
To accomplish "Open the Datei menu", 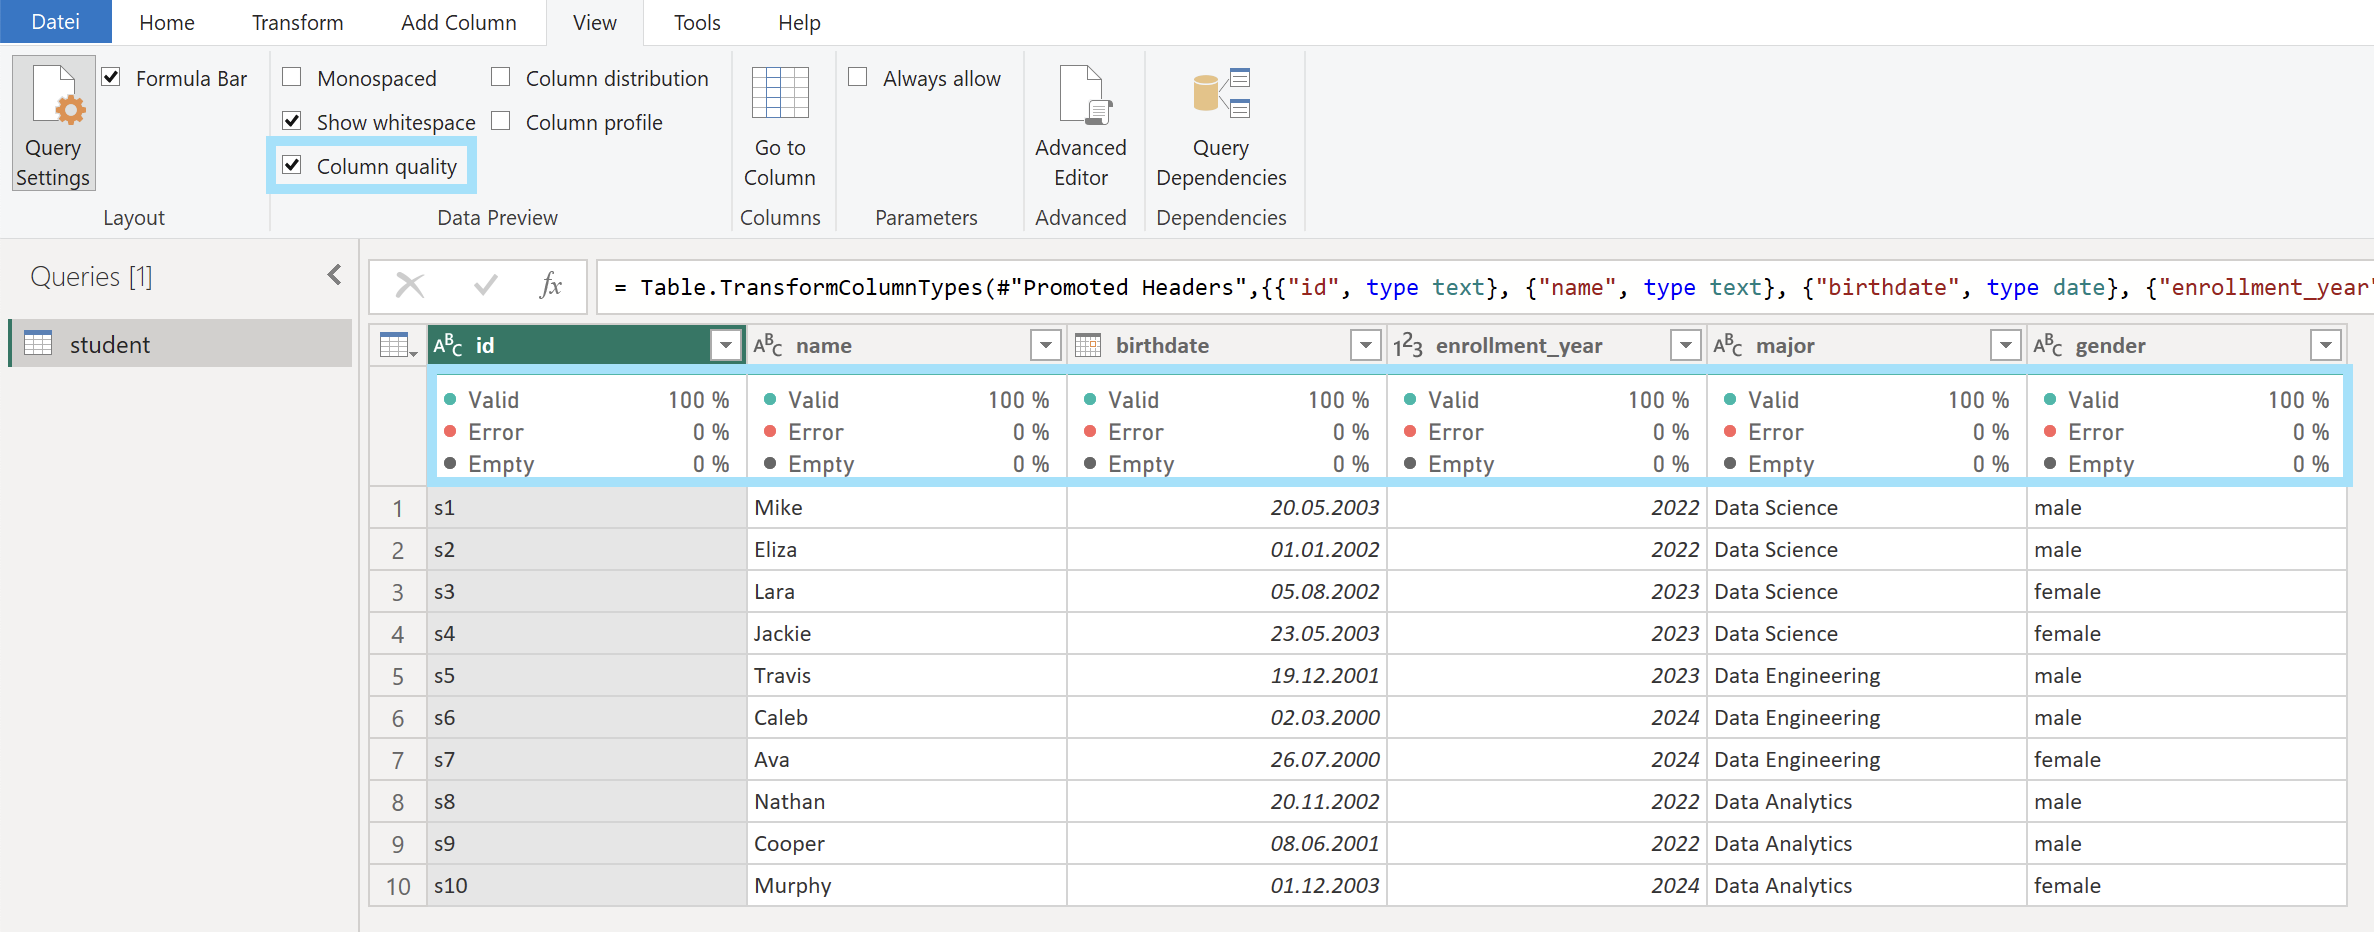I will [55, 22].
